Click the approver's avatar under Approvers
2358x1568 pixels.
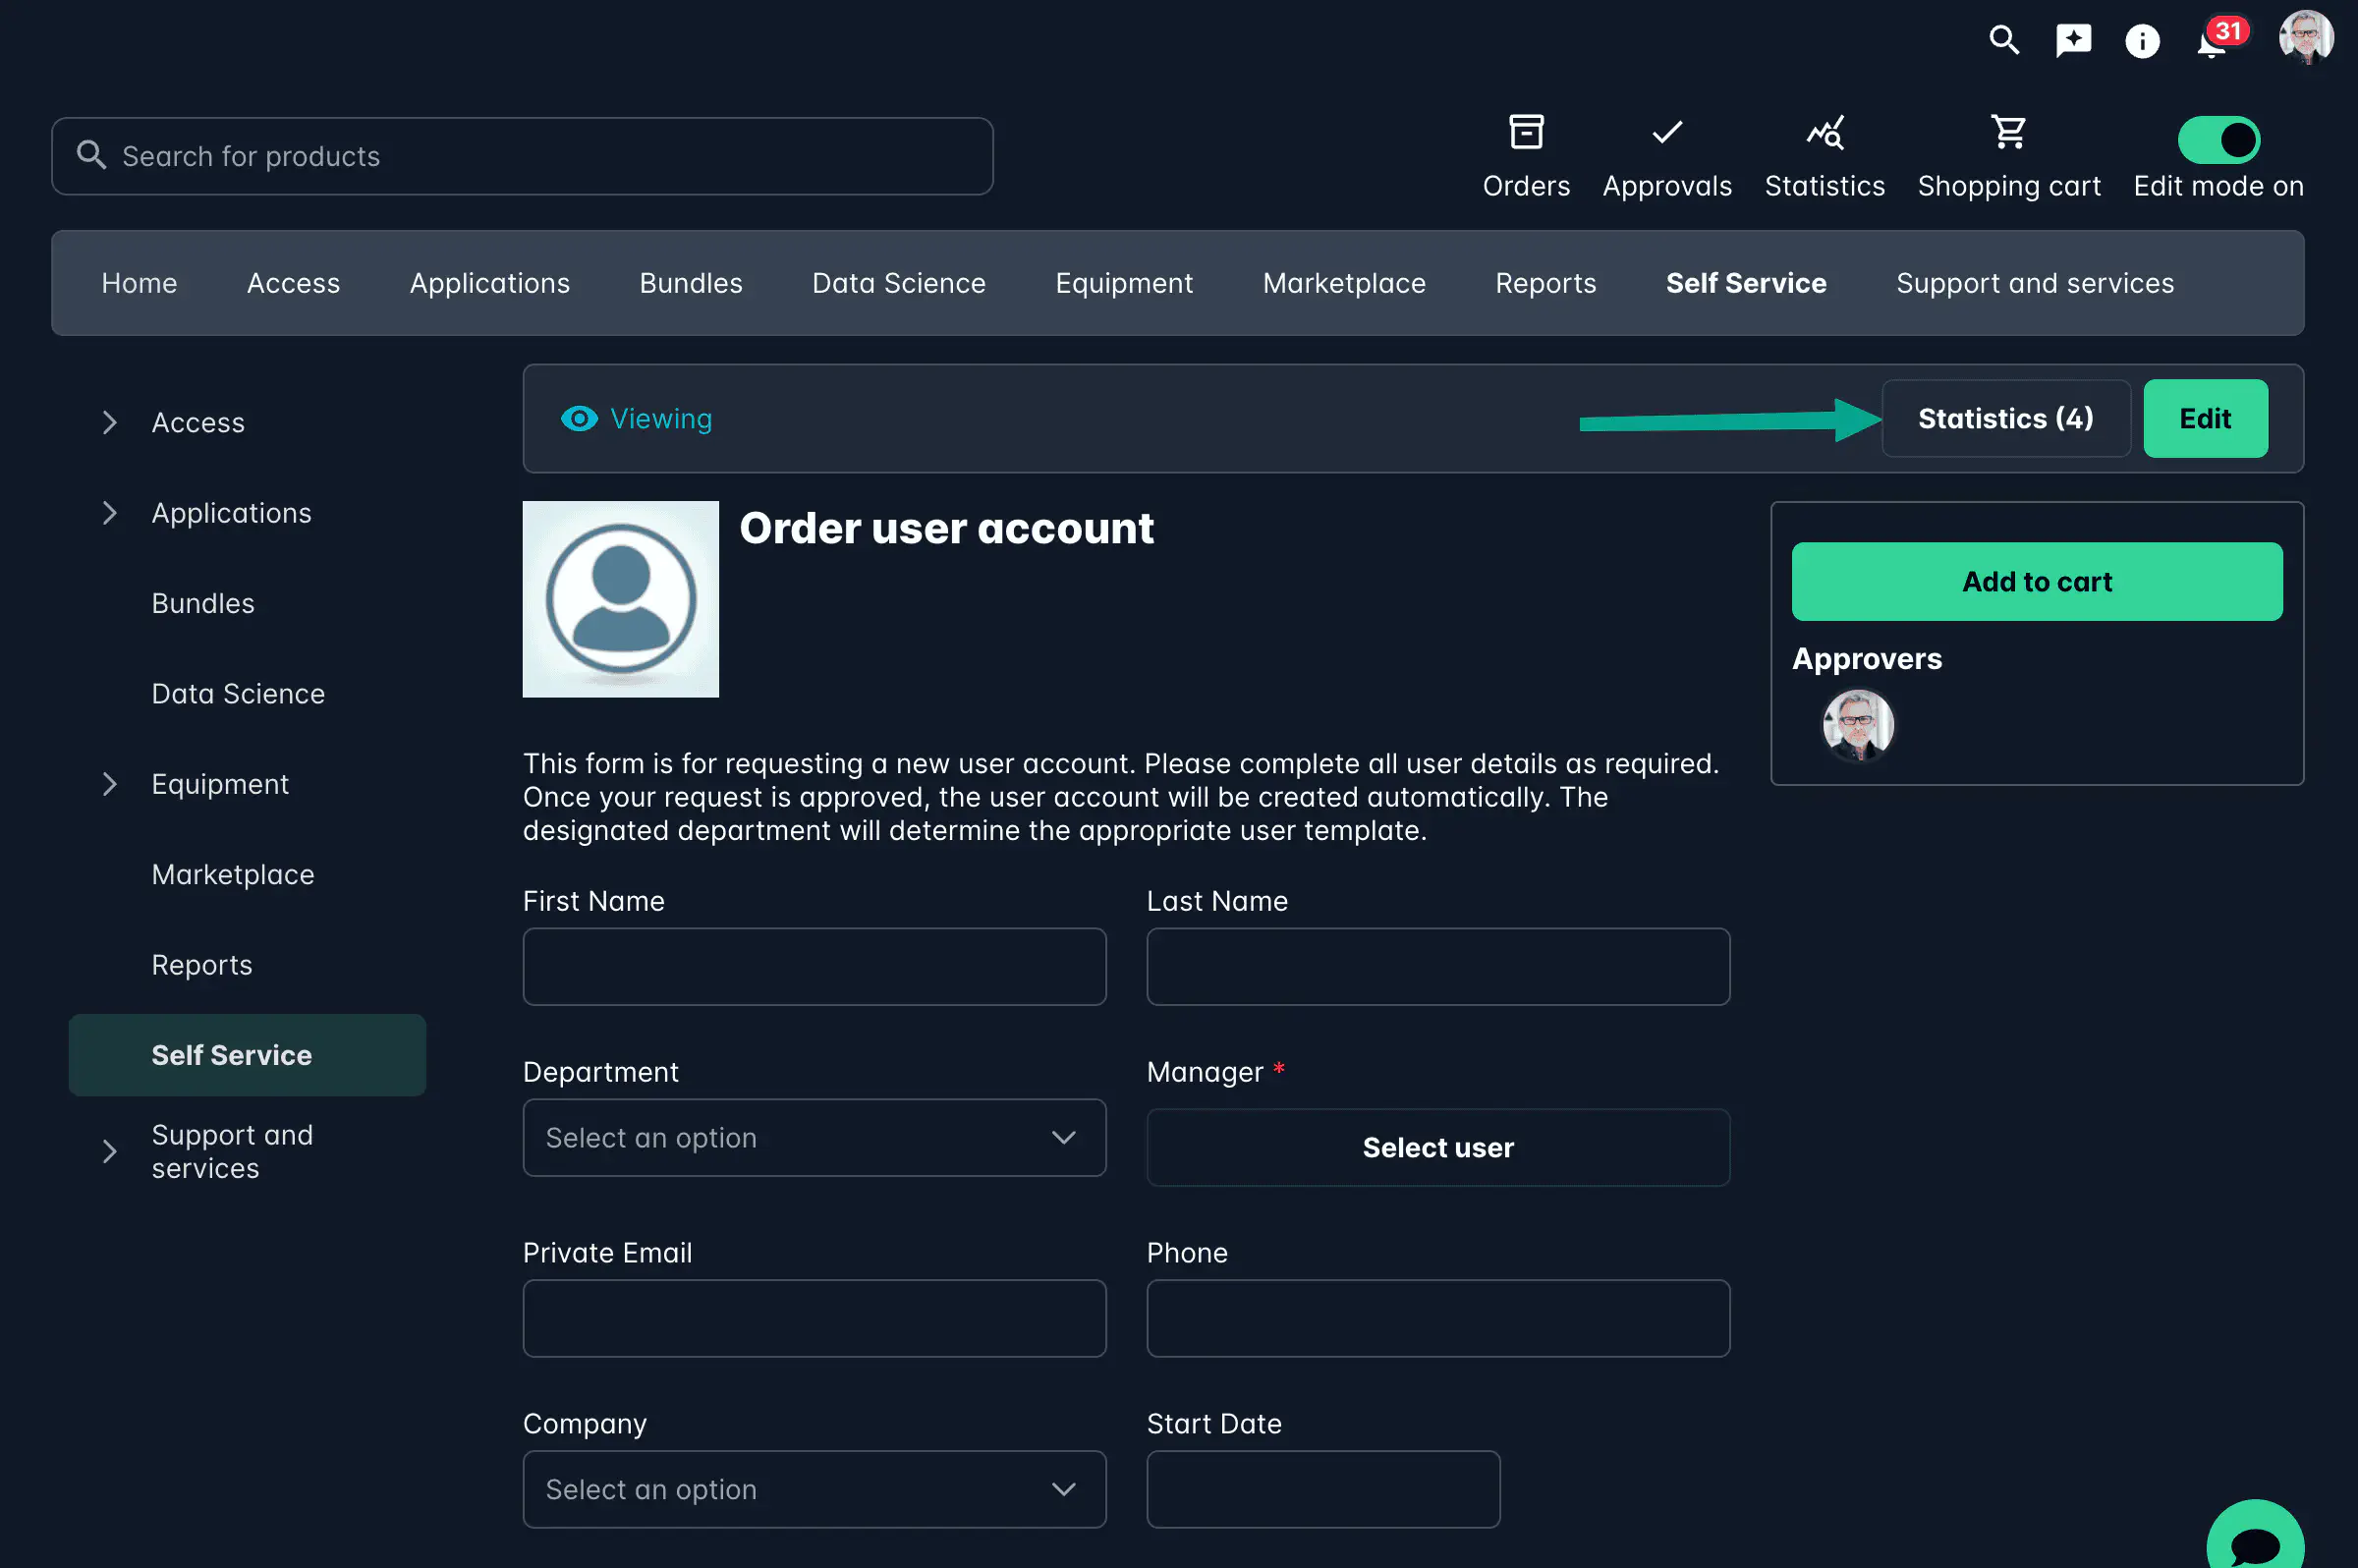(1856, 725)
